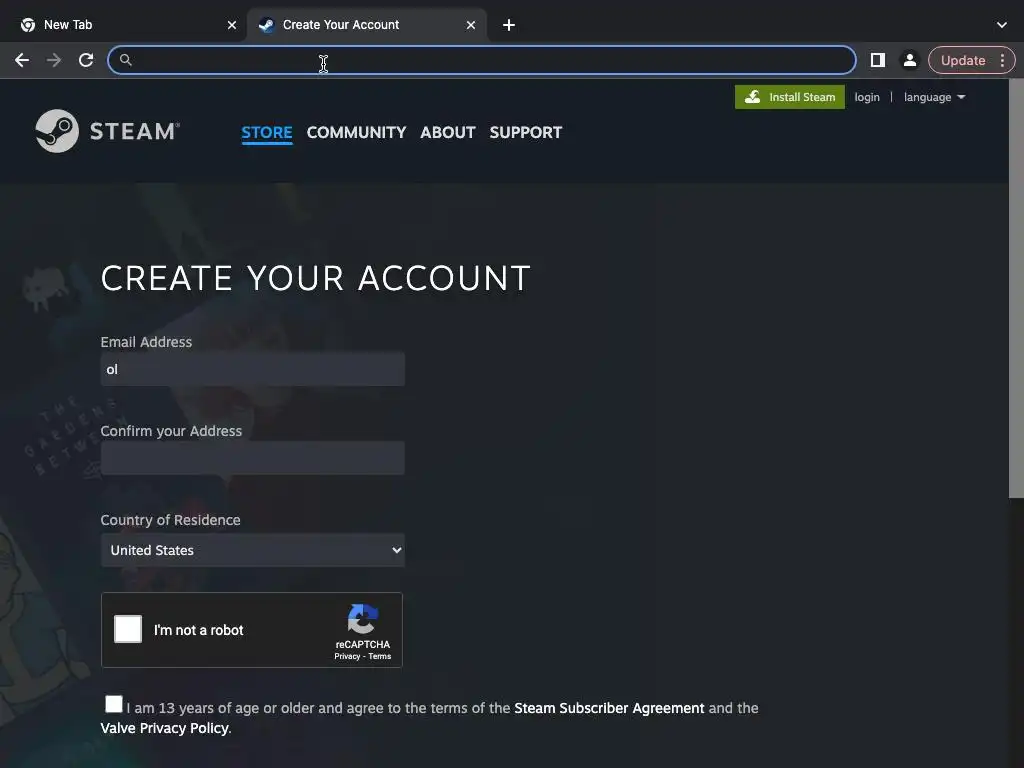Open the STORE menu

[266, 132]
